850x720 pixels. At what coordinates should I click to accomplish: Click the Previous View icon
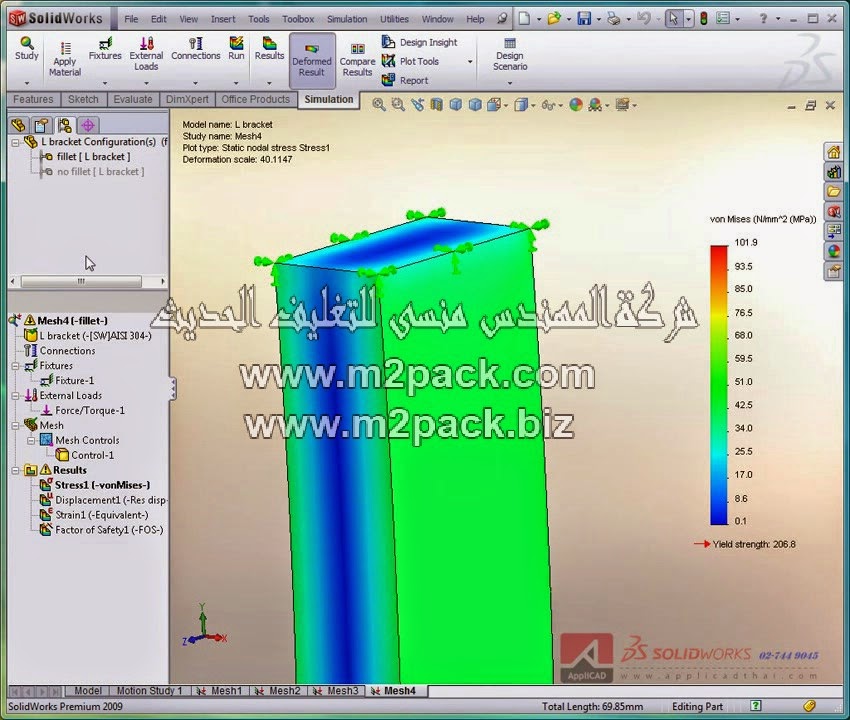pos(417,105)
